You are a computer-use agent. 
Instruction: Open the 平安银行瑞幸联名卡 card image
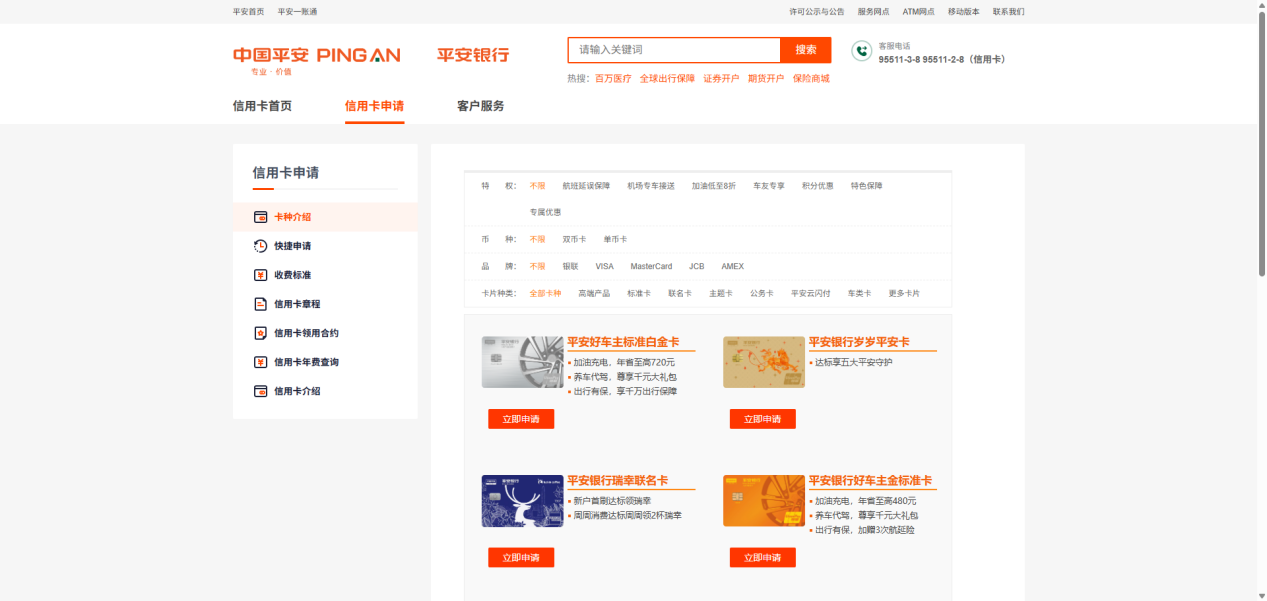522,501
